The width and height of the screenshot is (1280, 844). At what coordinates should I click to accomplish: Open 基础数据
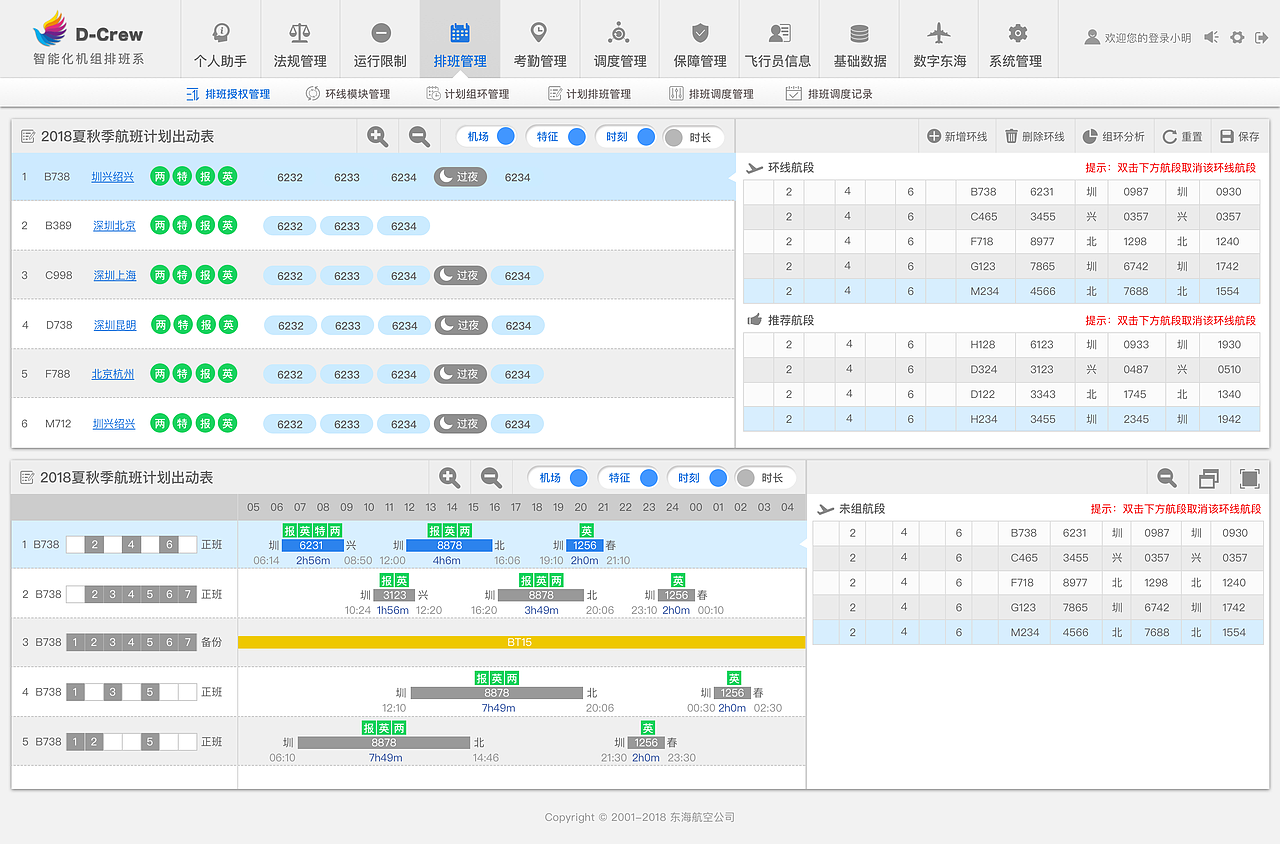point(860,39)
